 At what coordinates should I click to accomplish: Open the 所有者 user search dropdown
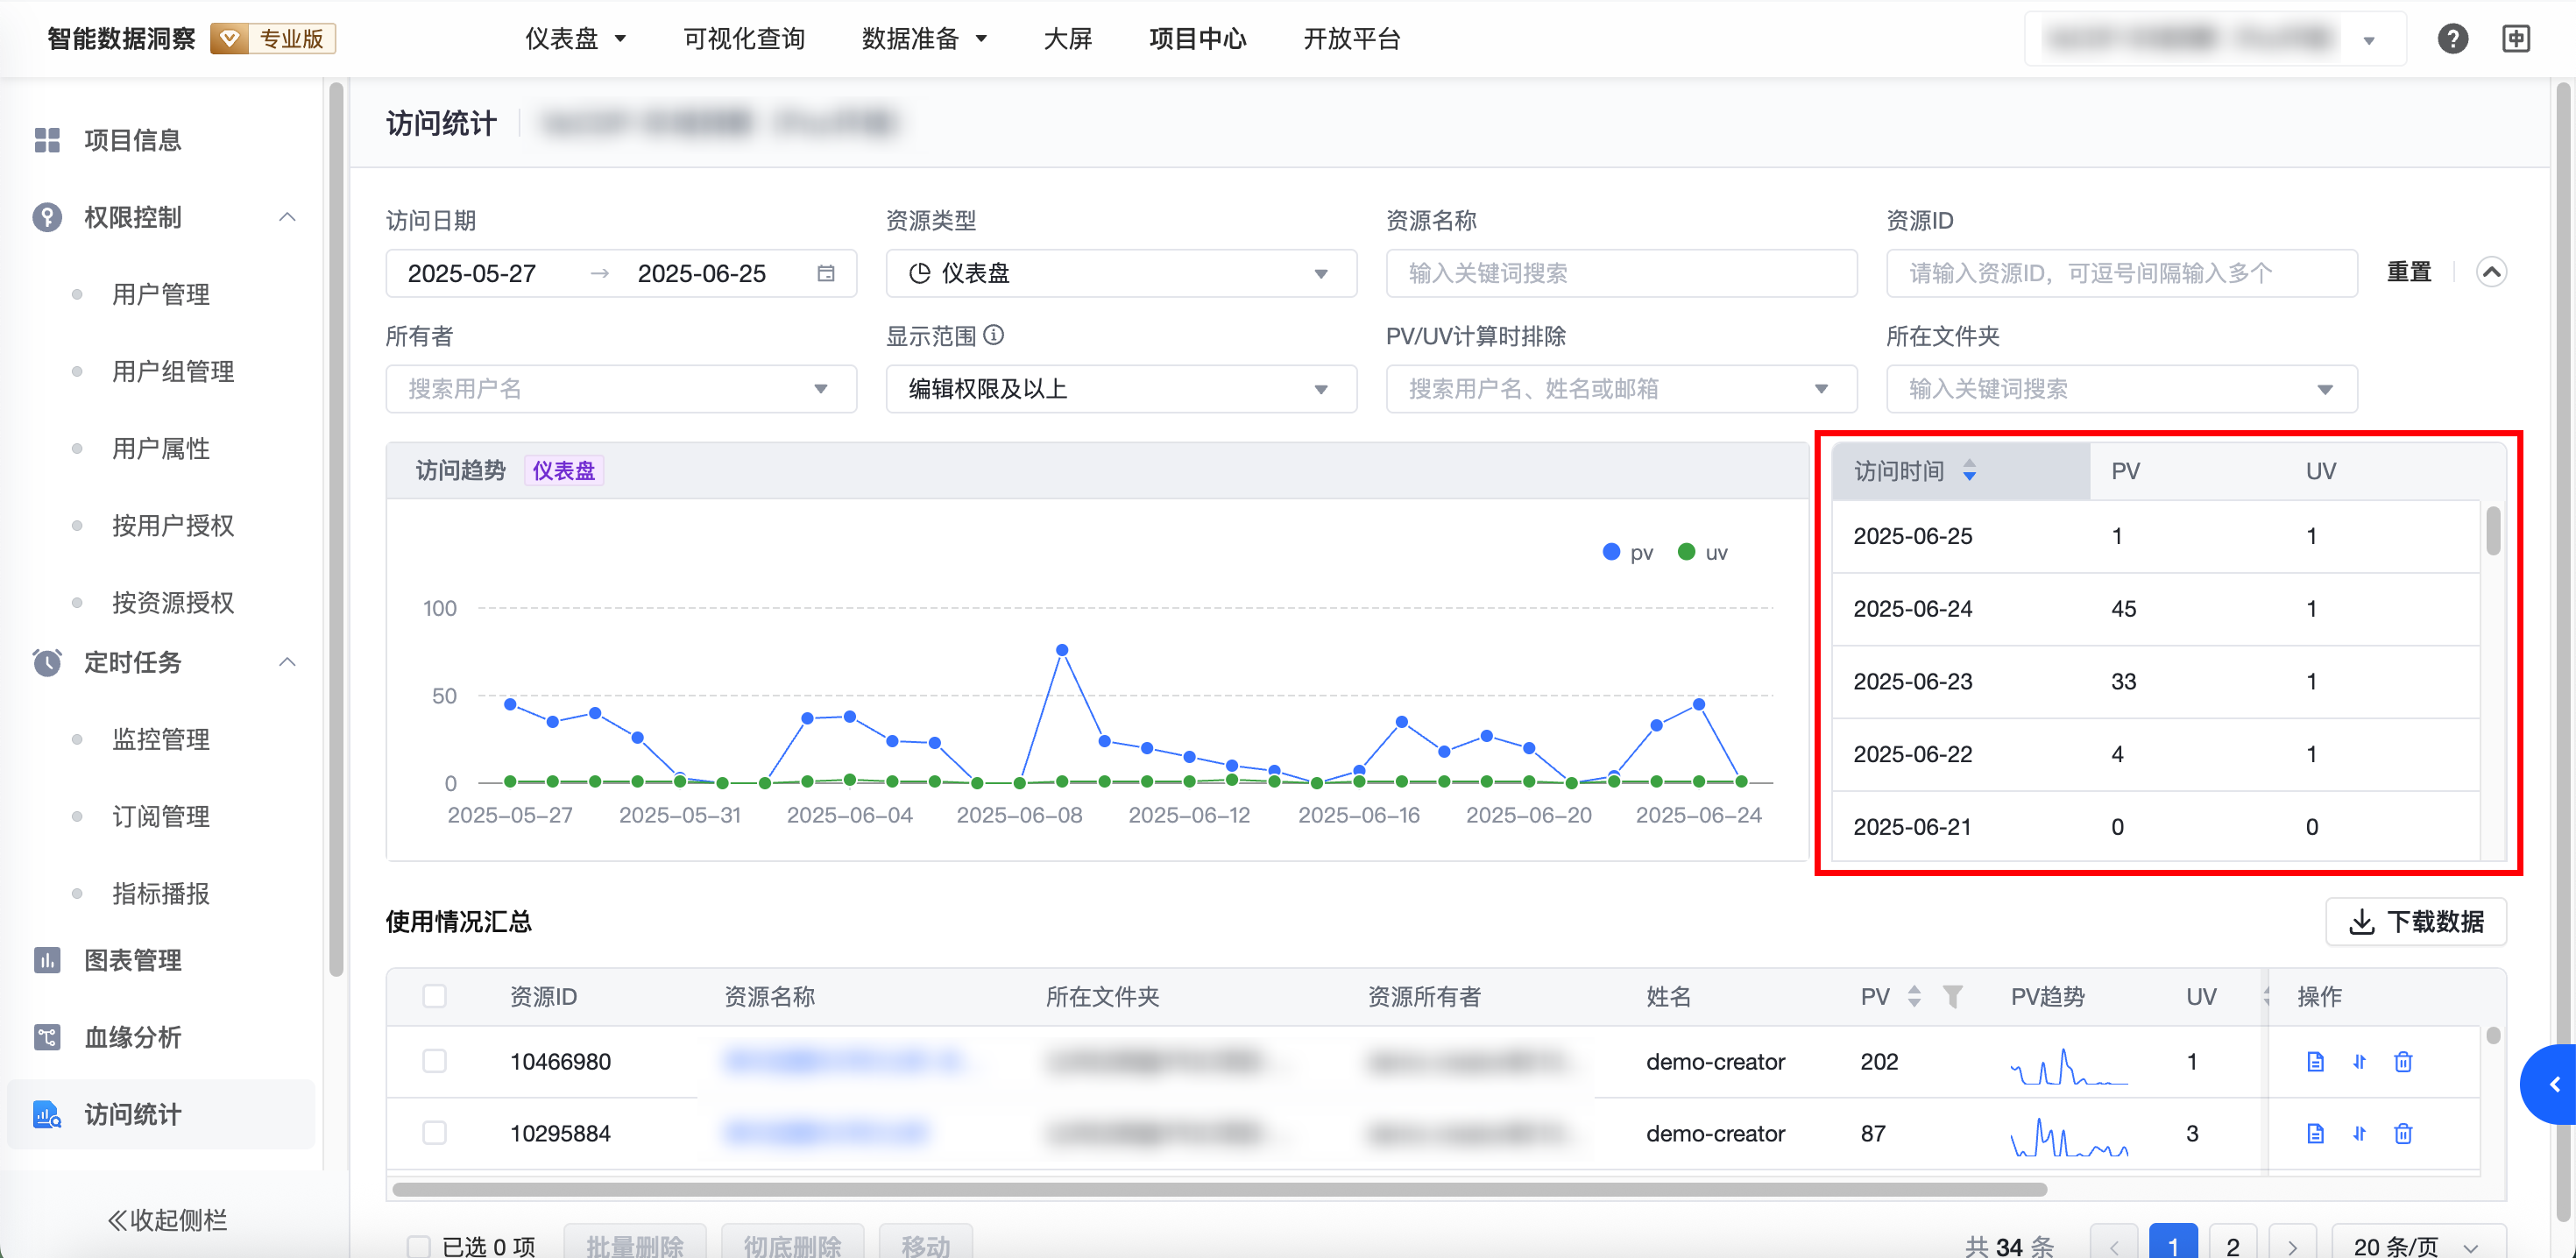(621, 389)
